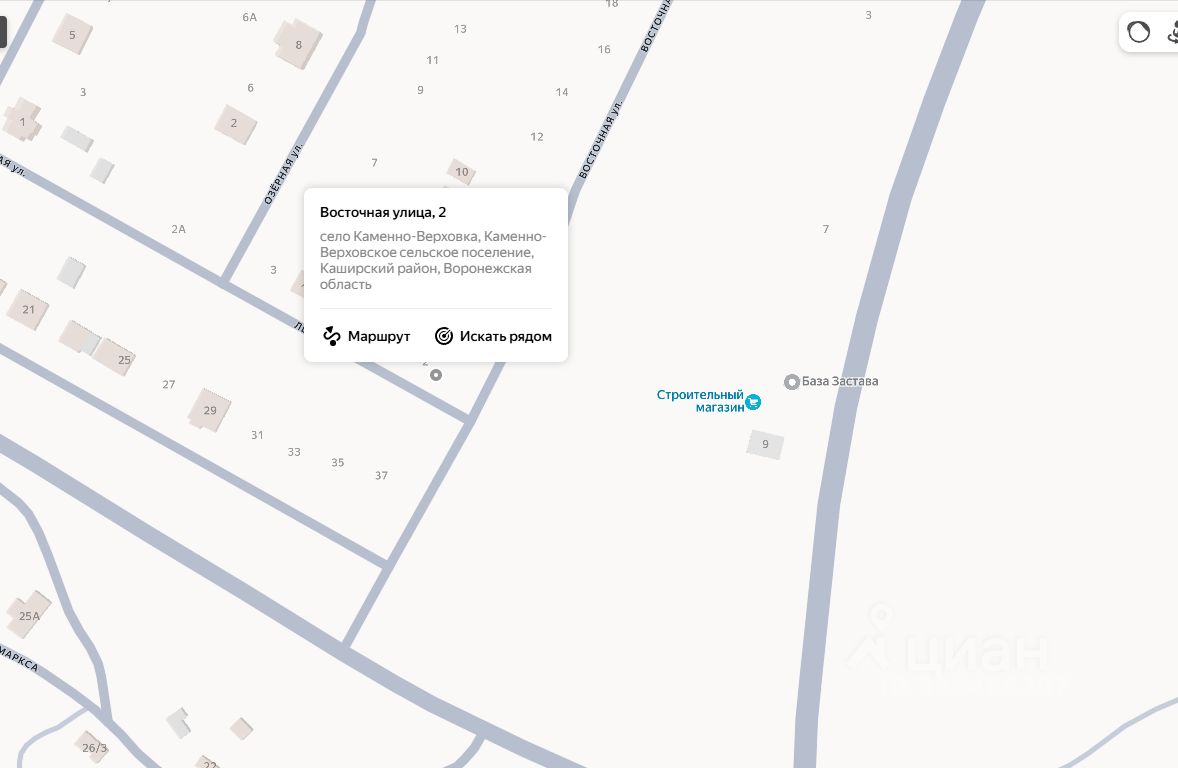
Task: Select the popup title Восточная улица, 2
Action: coord(383,212)
